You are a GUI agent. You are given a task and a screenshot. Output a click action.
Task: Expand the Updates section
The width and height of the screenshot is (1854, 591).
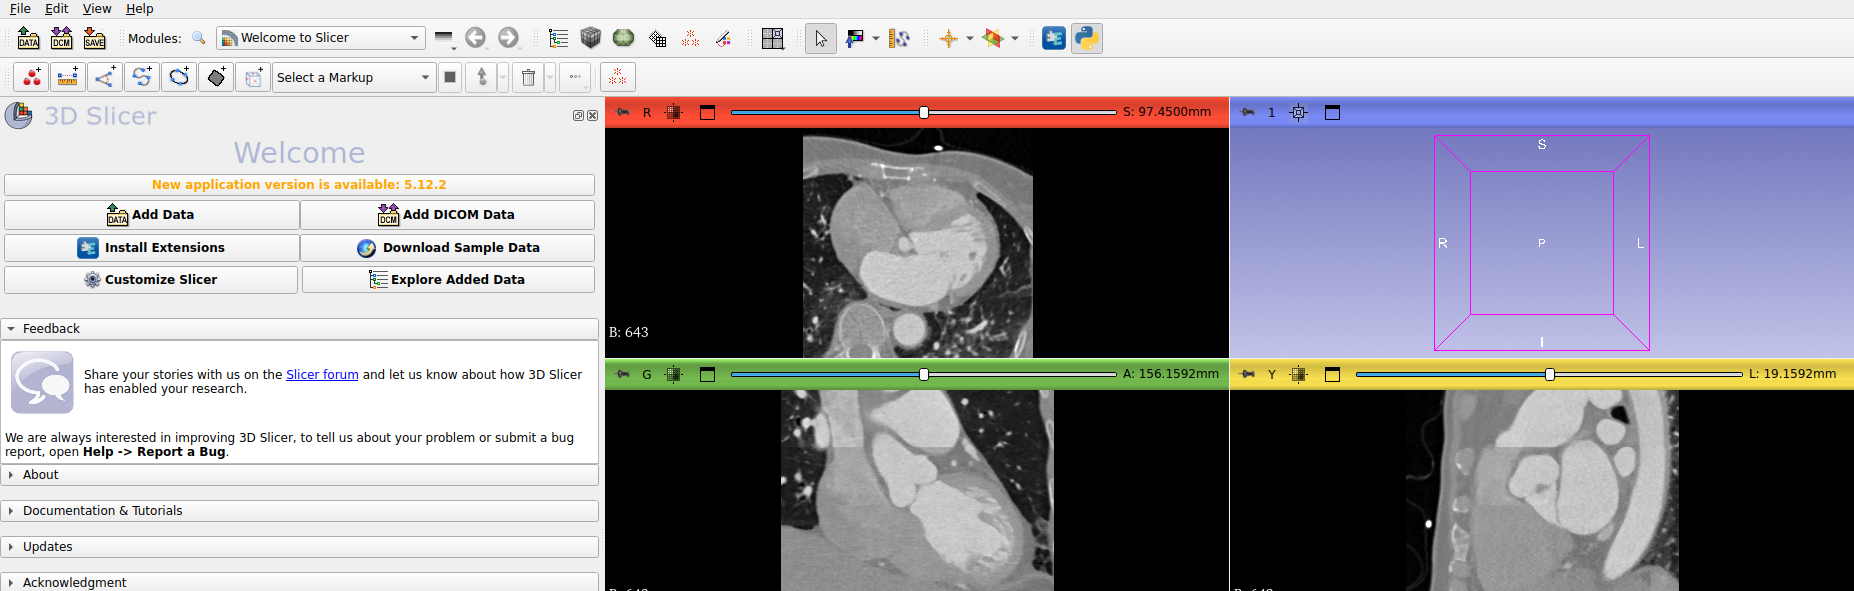tap(300, 547)
